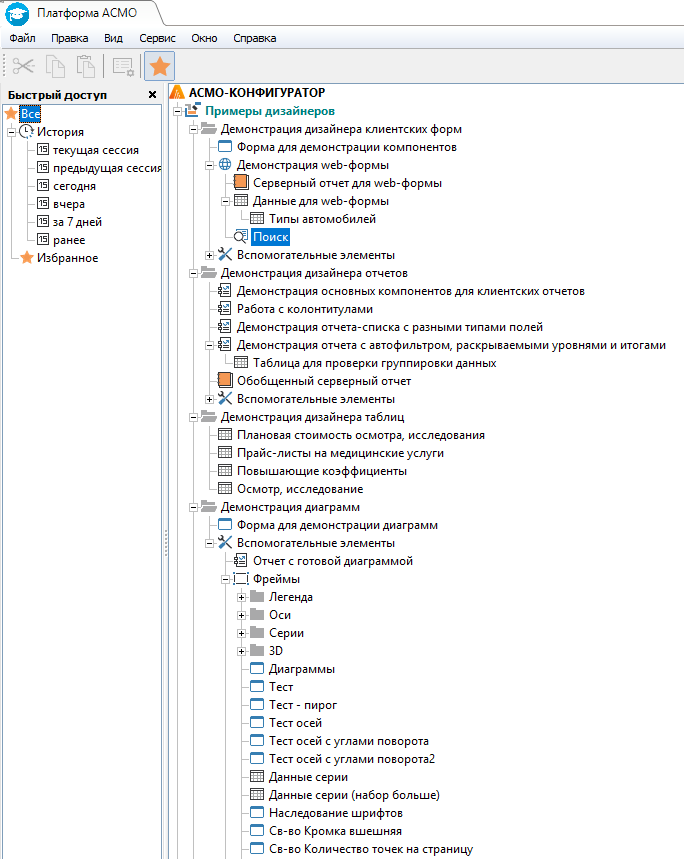Image resolution: width=684 pixels, height=859 pixels.
Task: Collapse the отчета с автофильтром node
Action: click(209, 346)
